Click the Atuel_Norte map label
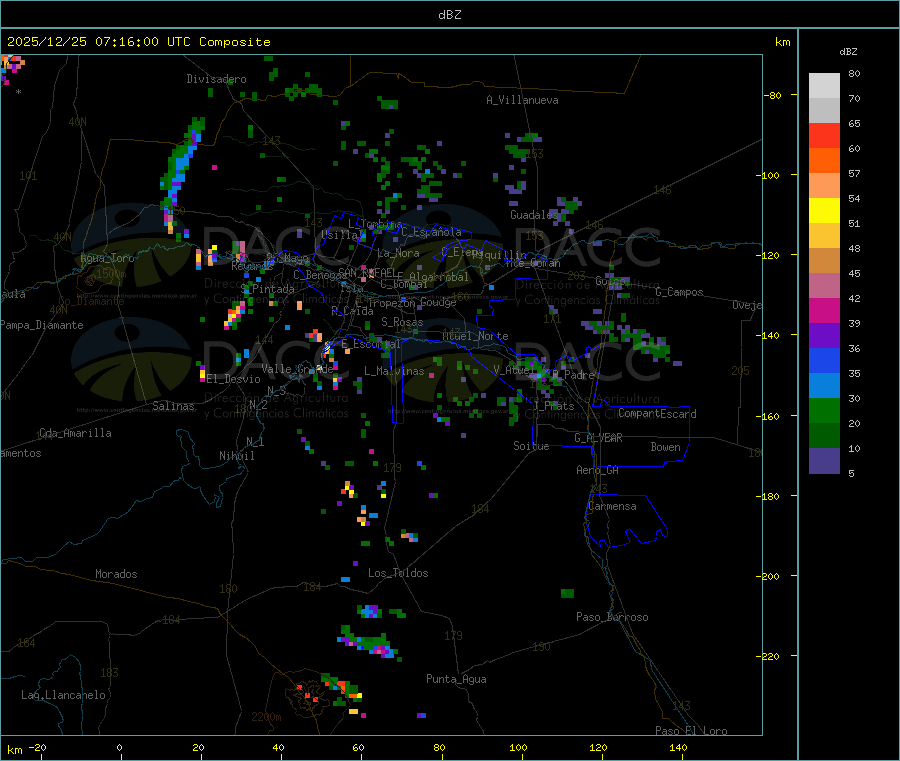This screenshot has height=761, width=900. tap(475, 336)
